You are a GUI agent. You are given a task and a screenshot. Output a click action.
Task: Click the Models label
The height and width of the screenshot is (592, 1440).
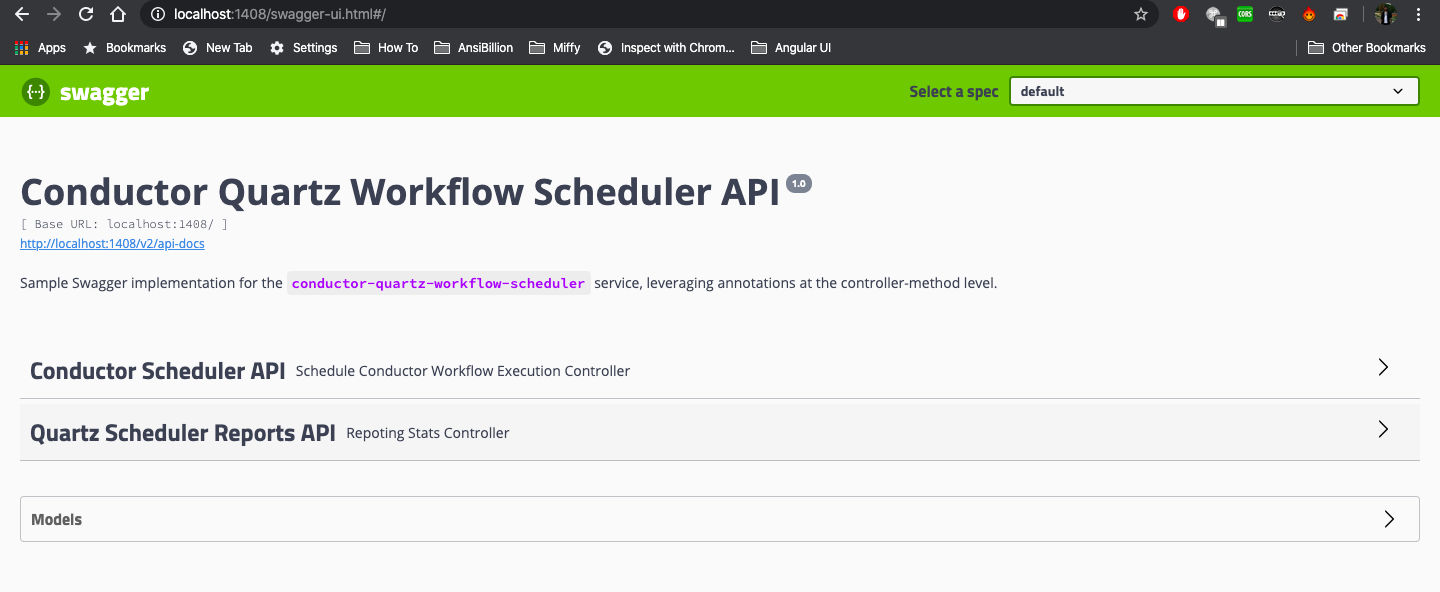click(x=57, y=520)
